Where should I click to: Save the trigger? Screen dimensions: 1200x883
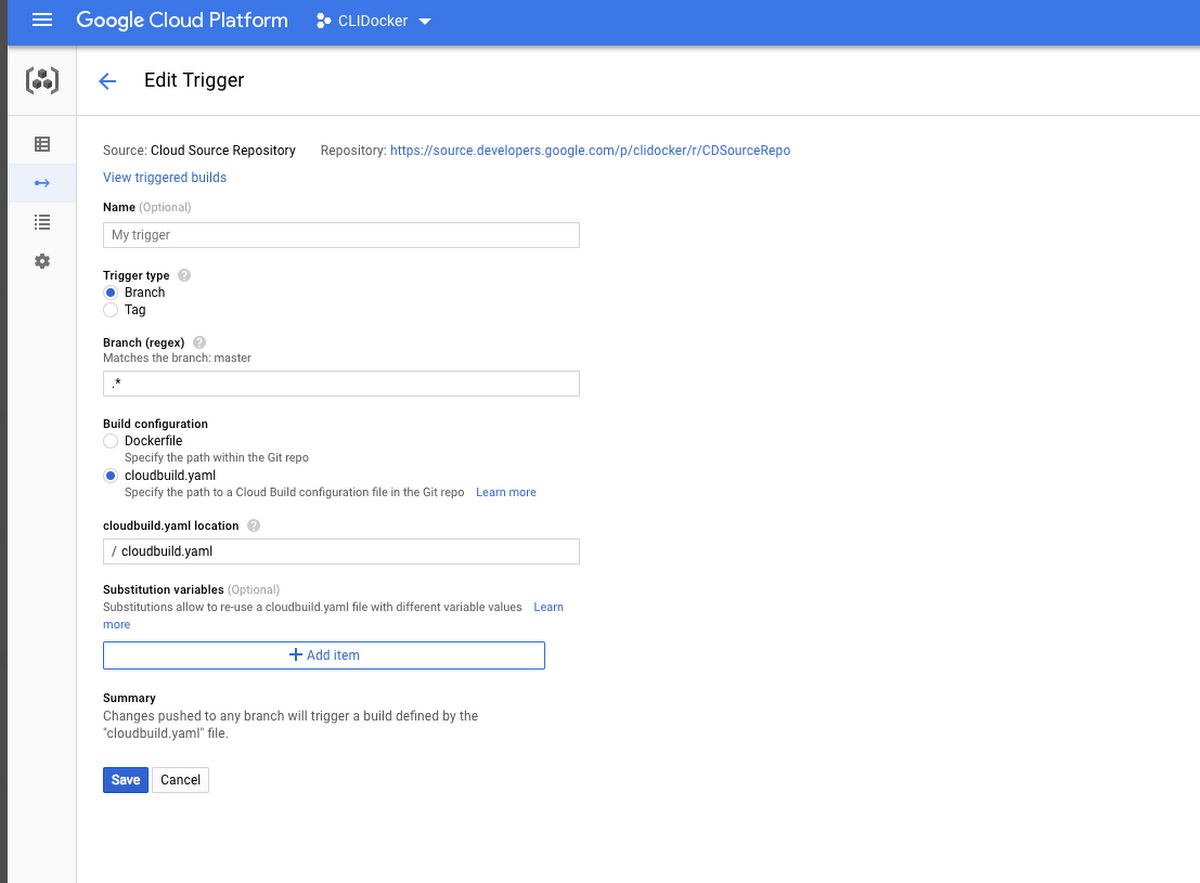click(125, 779)
